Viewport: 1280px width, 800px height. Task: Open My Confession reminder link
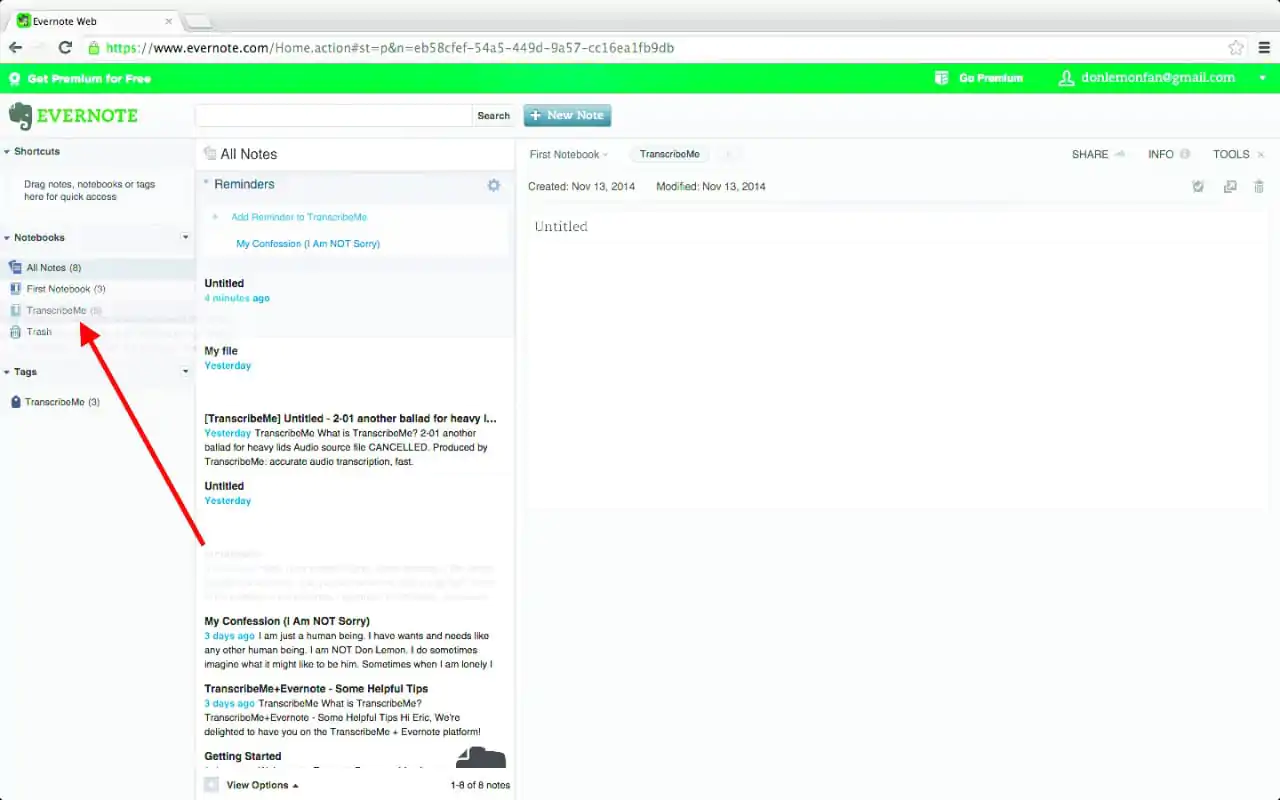pos(308,243)
